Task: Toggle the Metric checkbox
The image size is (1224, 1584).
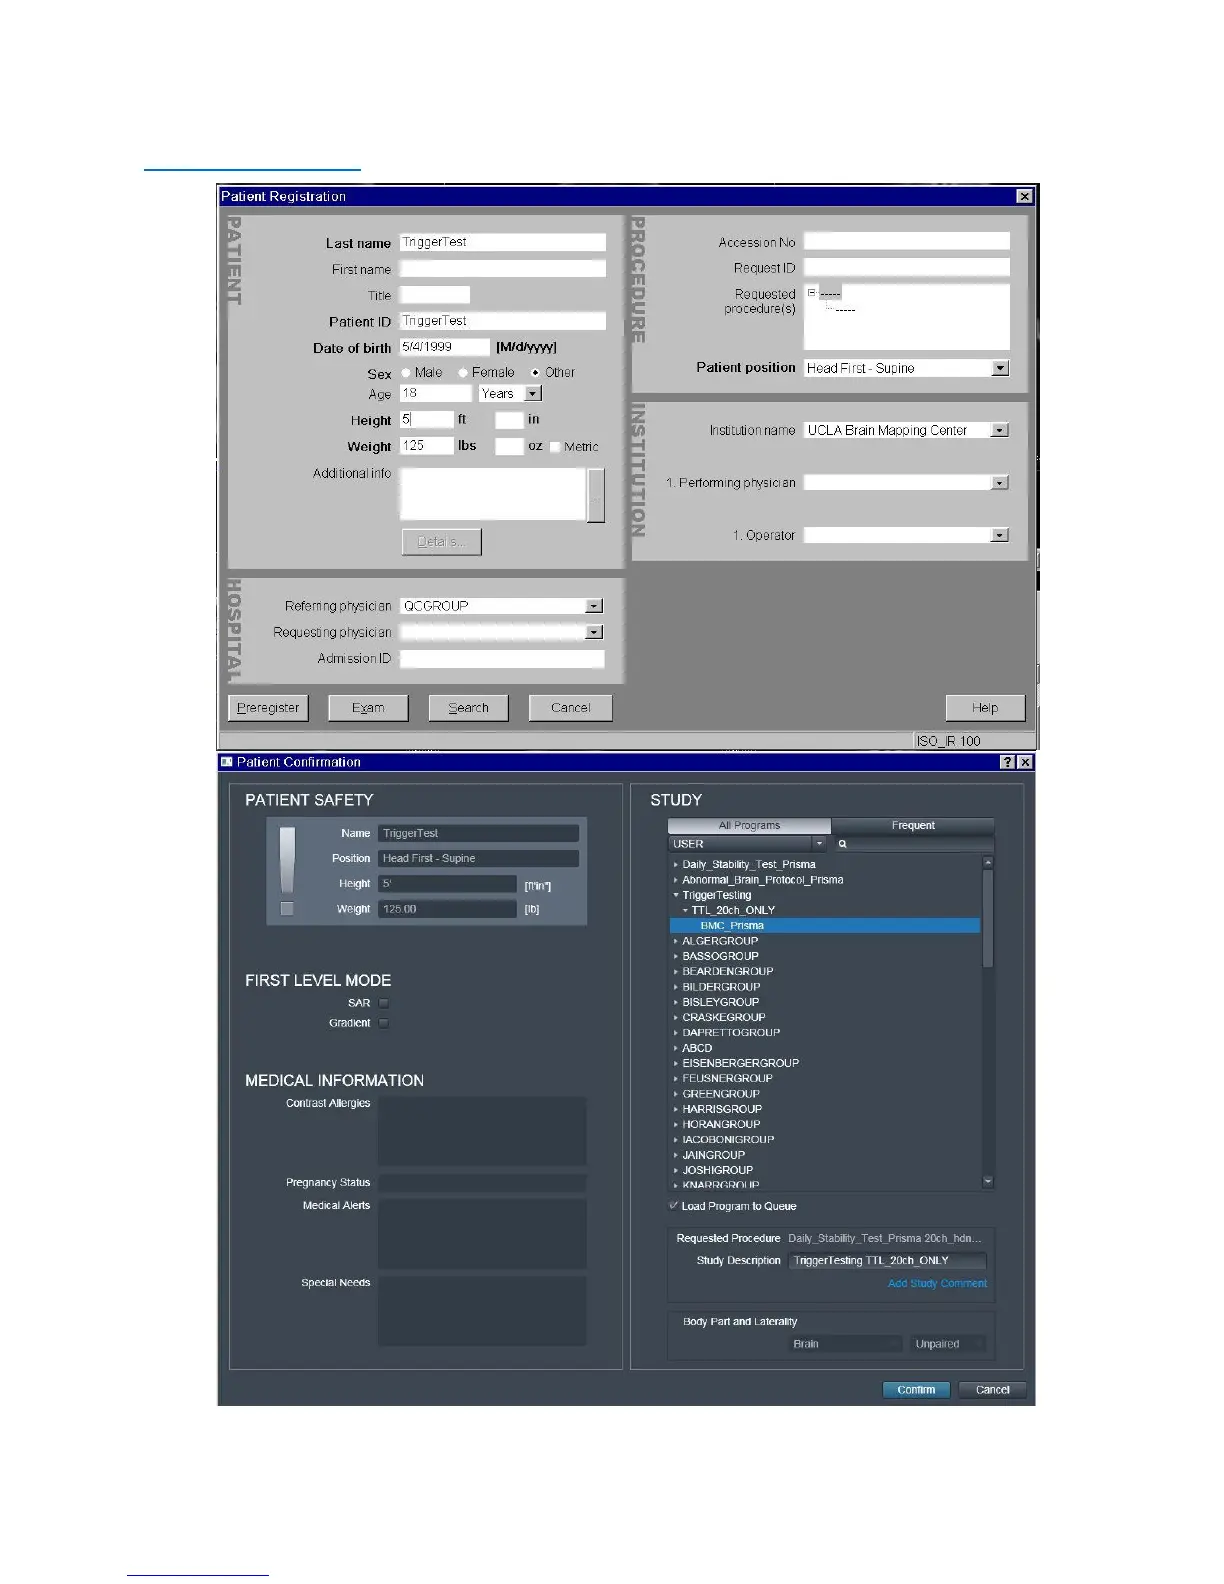Action: (x=555, y=447)
